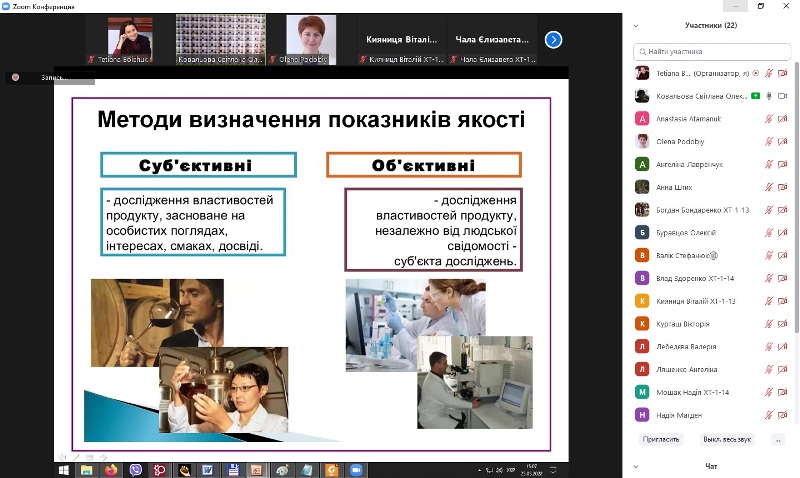The width and height of the screenshot is (800, 478).
Task: Open Firefox from the Windows taskbar
Action: point(111,470)
